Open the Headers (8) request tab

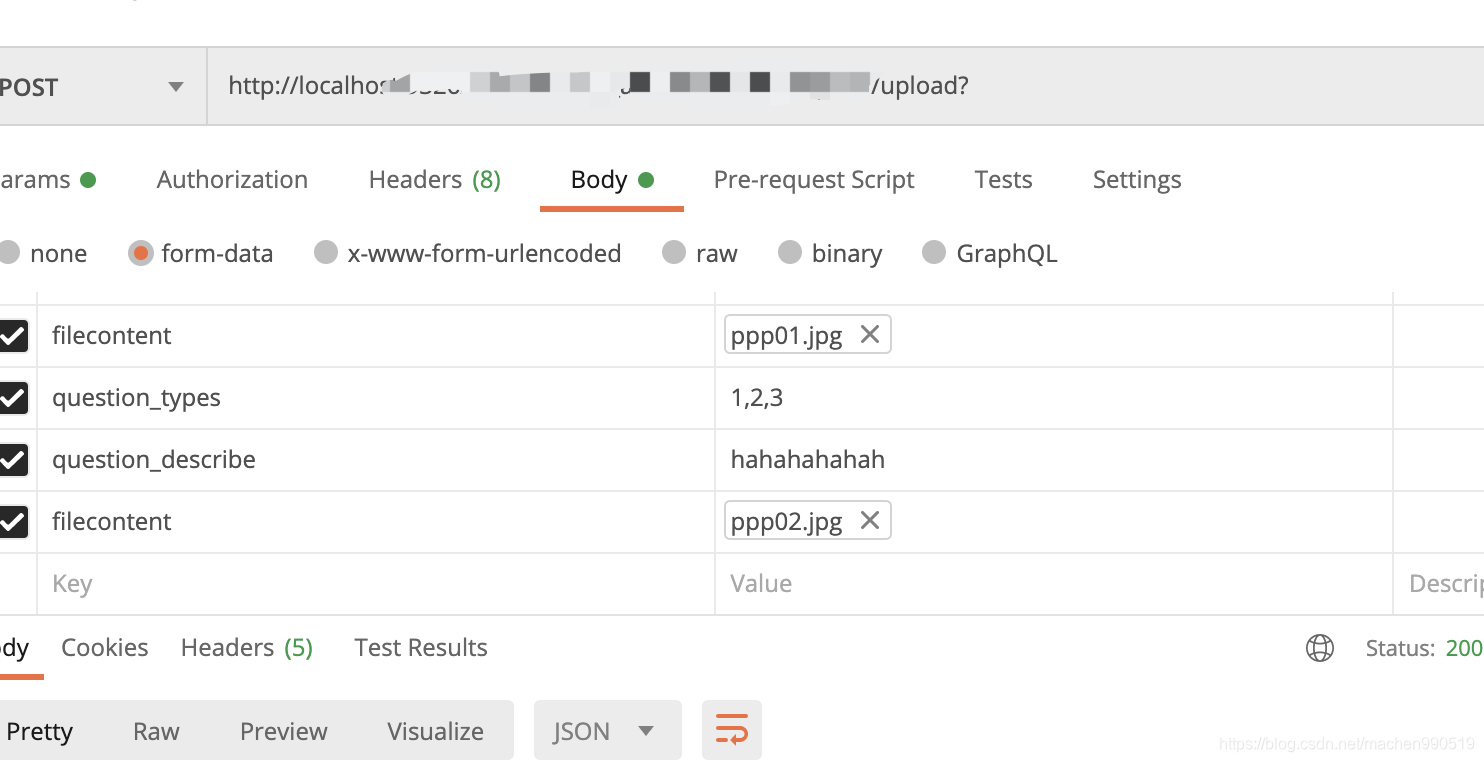434,179
